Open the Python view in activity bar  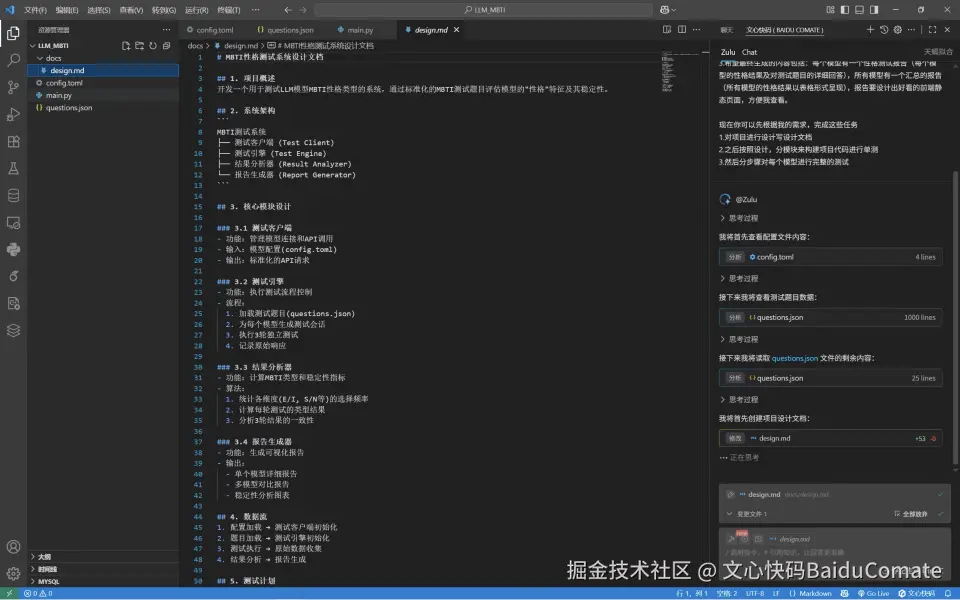coord(13,249)
